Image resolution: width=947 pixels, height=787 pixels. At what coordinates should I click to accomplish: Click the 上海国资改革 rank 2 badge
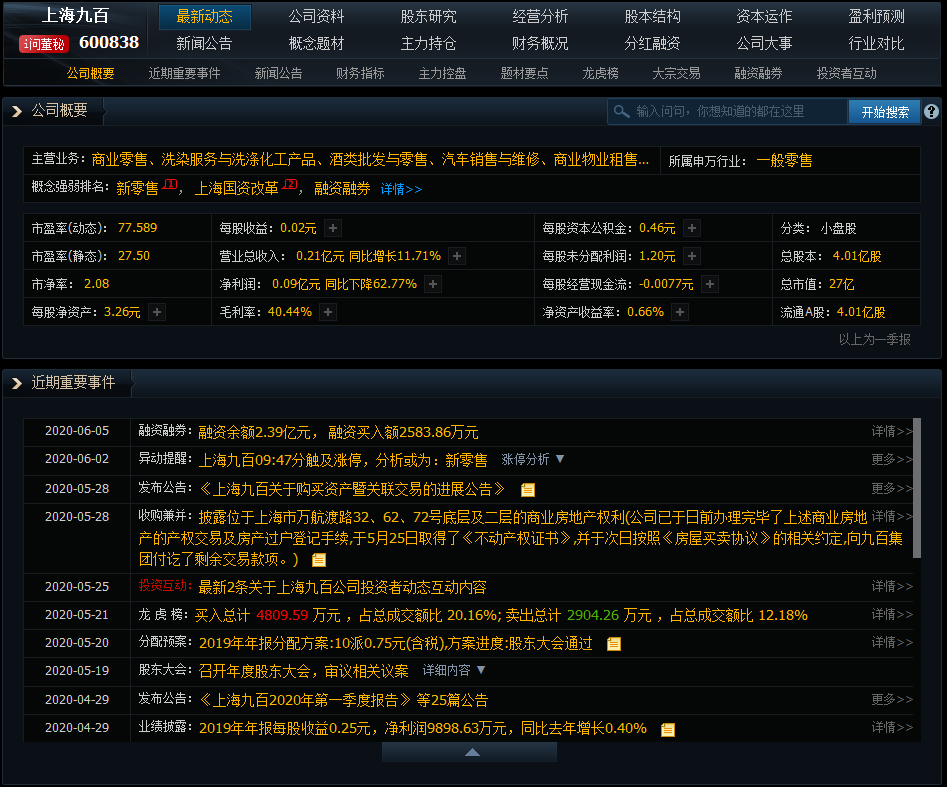(x=291, y=184)
